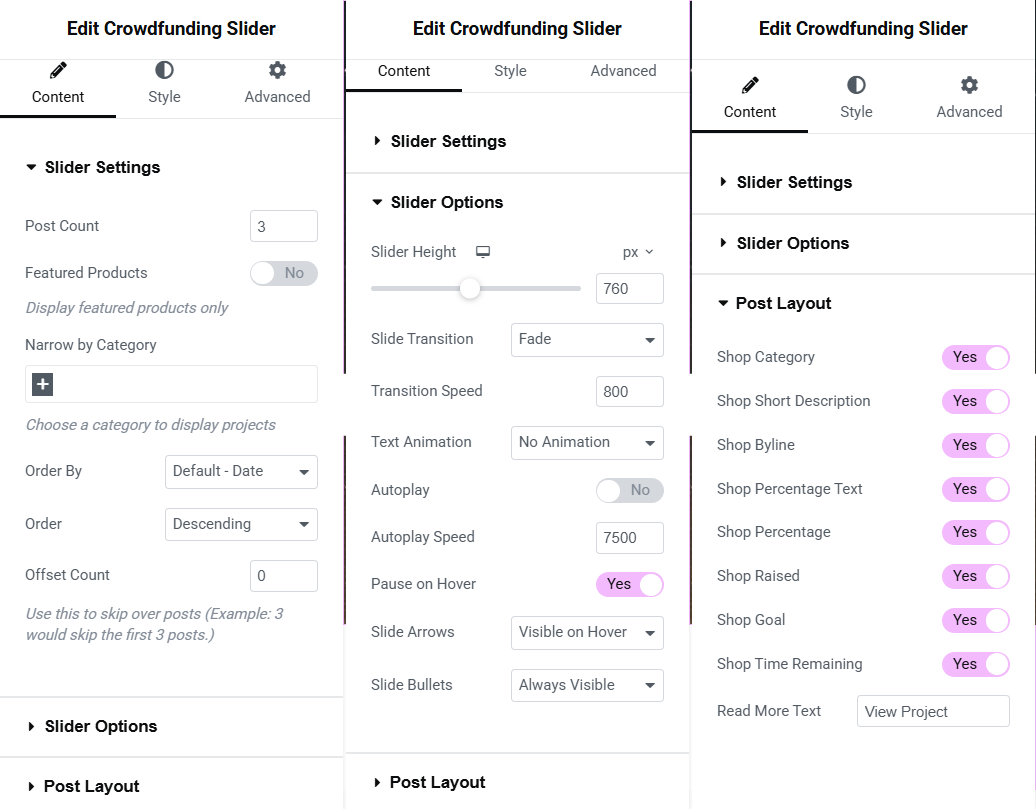The image size is (1036, 809).
Task: Open the Slide Transition Fade dropdown
Action: click(587, 340)
